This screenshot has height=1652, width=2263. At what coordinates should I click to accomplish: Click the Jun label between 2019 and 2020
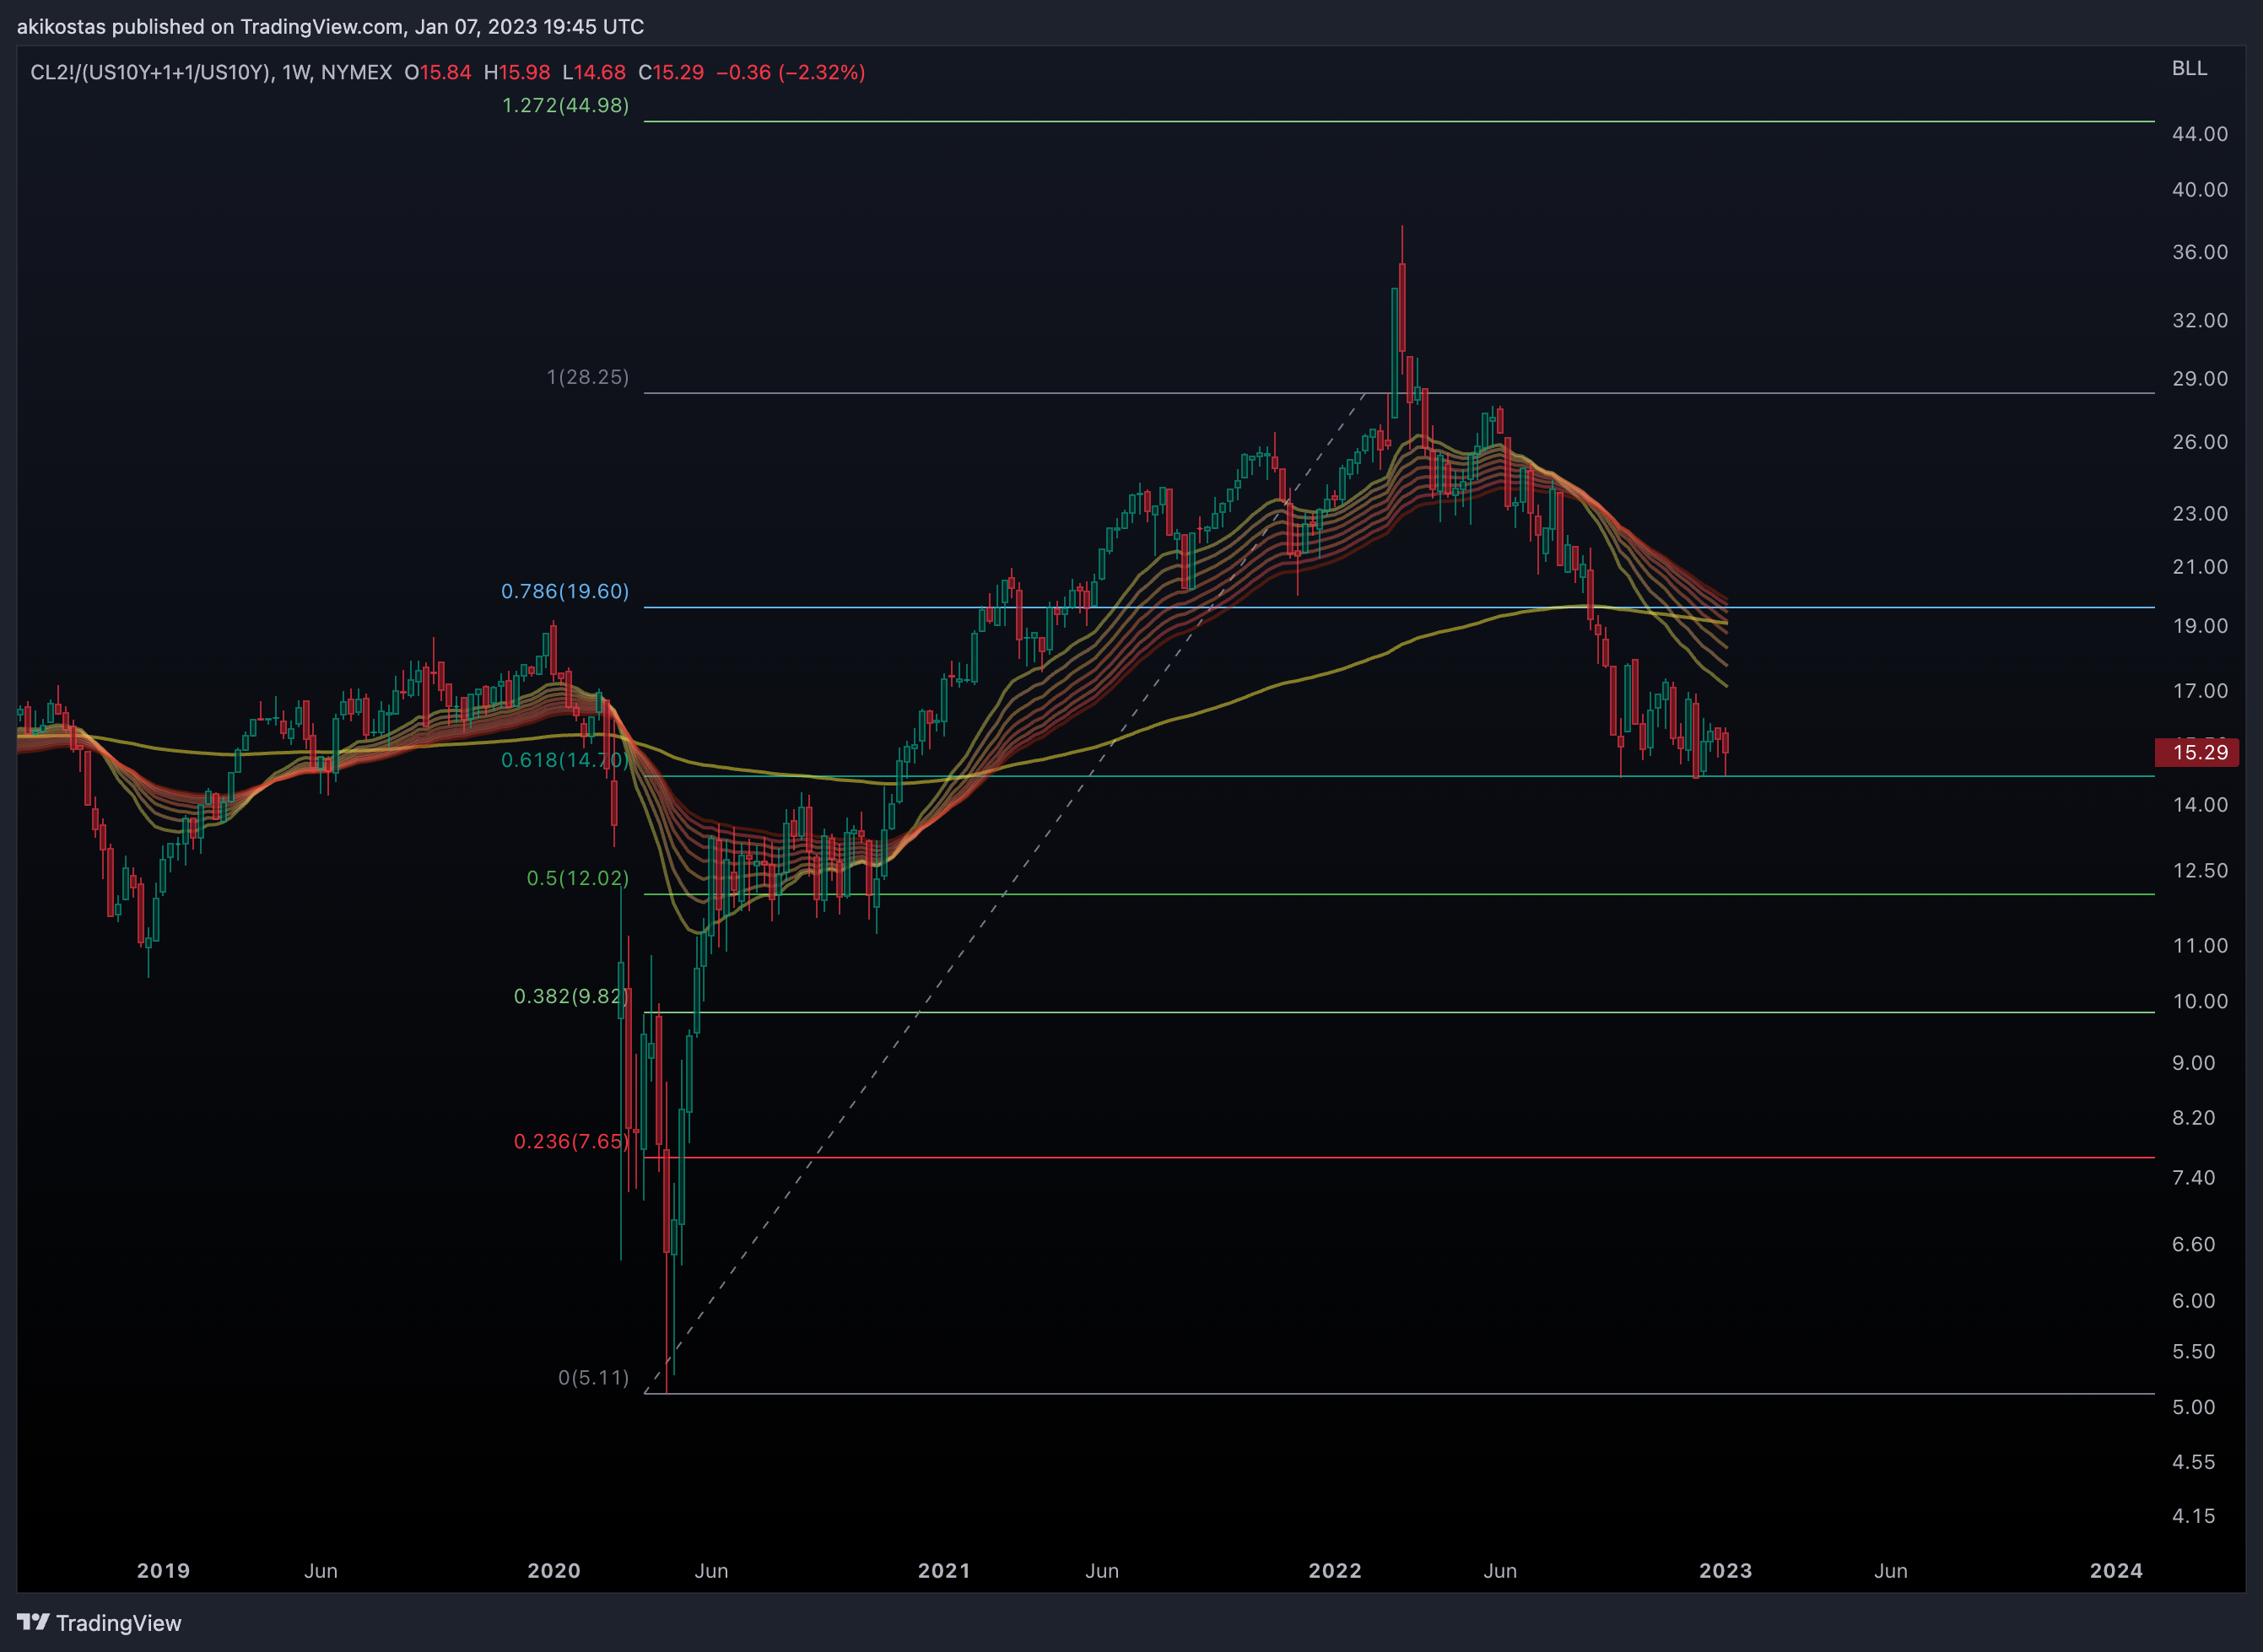click(321, 1571)
